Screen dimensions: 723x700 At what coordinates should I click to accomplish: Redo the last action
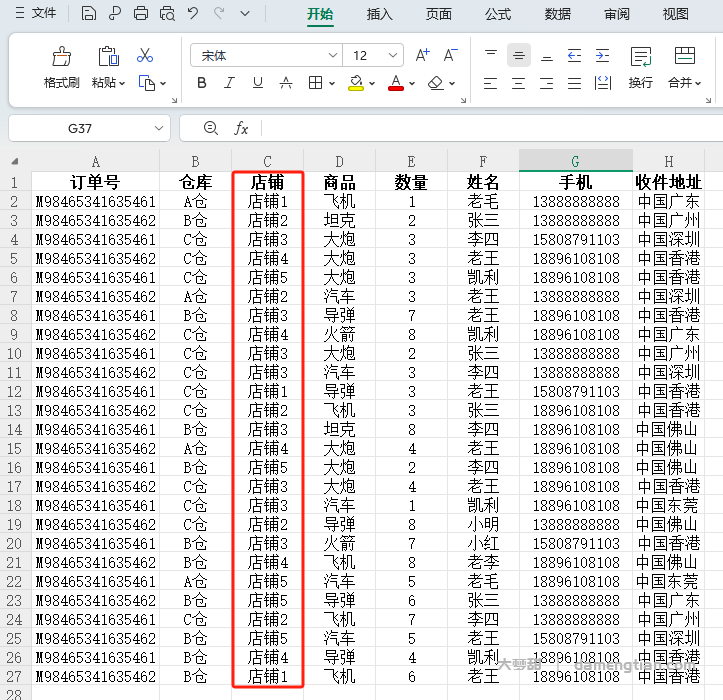click(x=219, y=13)
